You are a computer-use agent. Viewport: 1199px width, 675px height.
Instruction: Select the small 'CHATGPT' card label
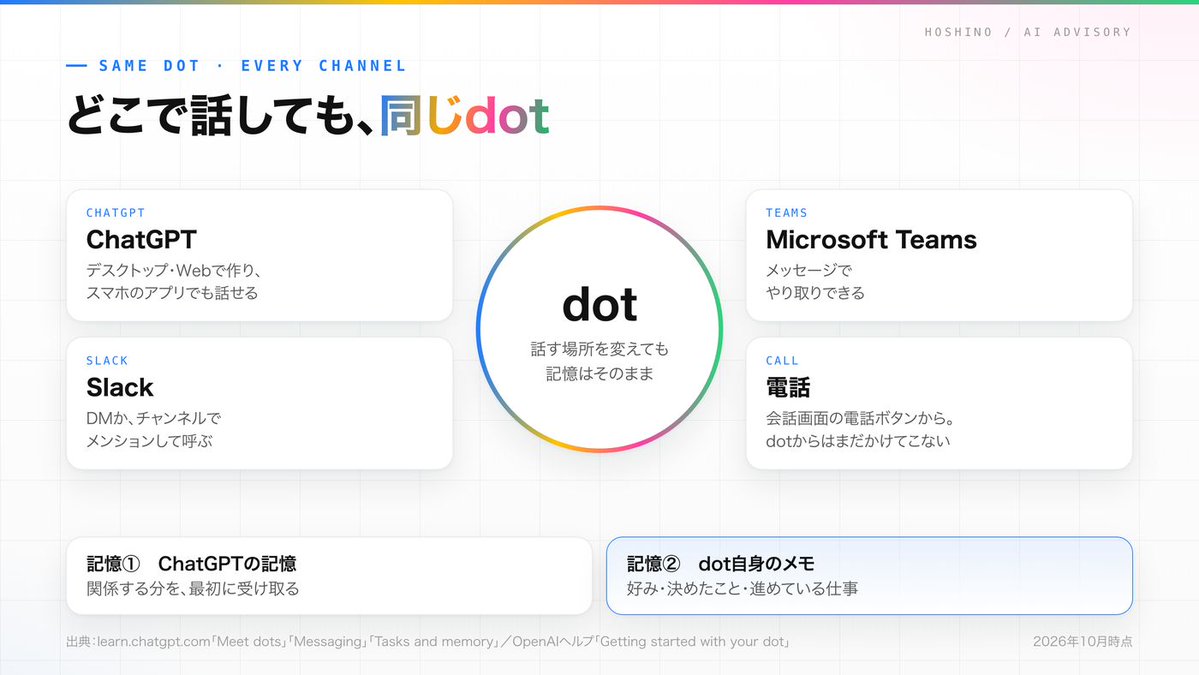coord(115,213)
